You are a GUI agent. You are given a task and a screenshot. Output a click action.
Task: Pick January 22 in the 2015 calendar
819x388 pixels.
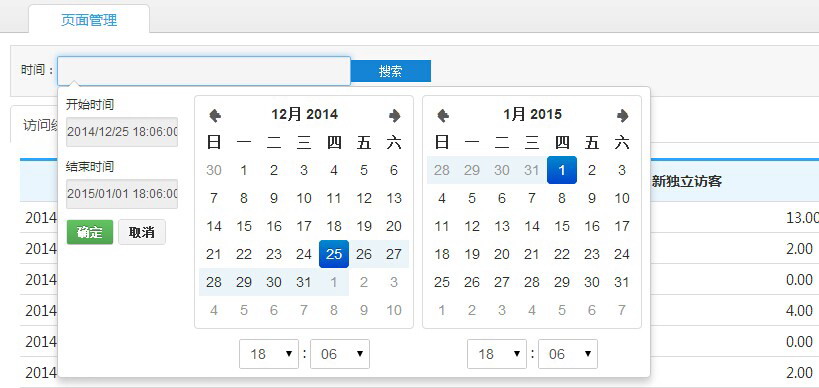point(561,254)
